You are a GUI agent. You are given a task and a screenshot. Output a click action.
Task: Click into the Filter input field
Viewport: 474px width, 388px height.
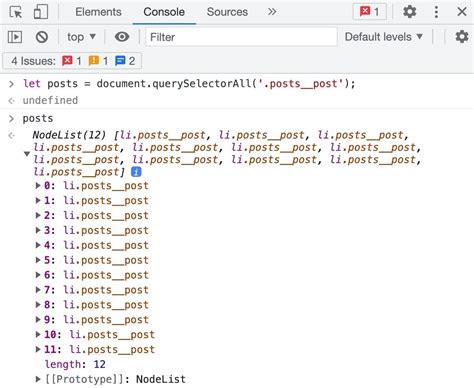click(x=241, y=37)
